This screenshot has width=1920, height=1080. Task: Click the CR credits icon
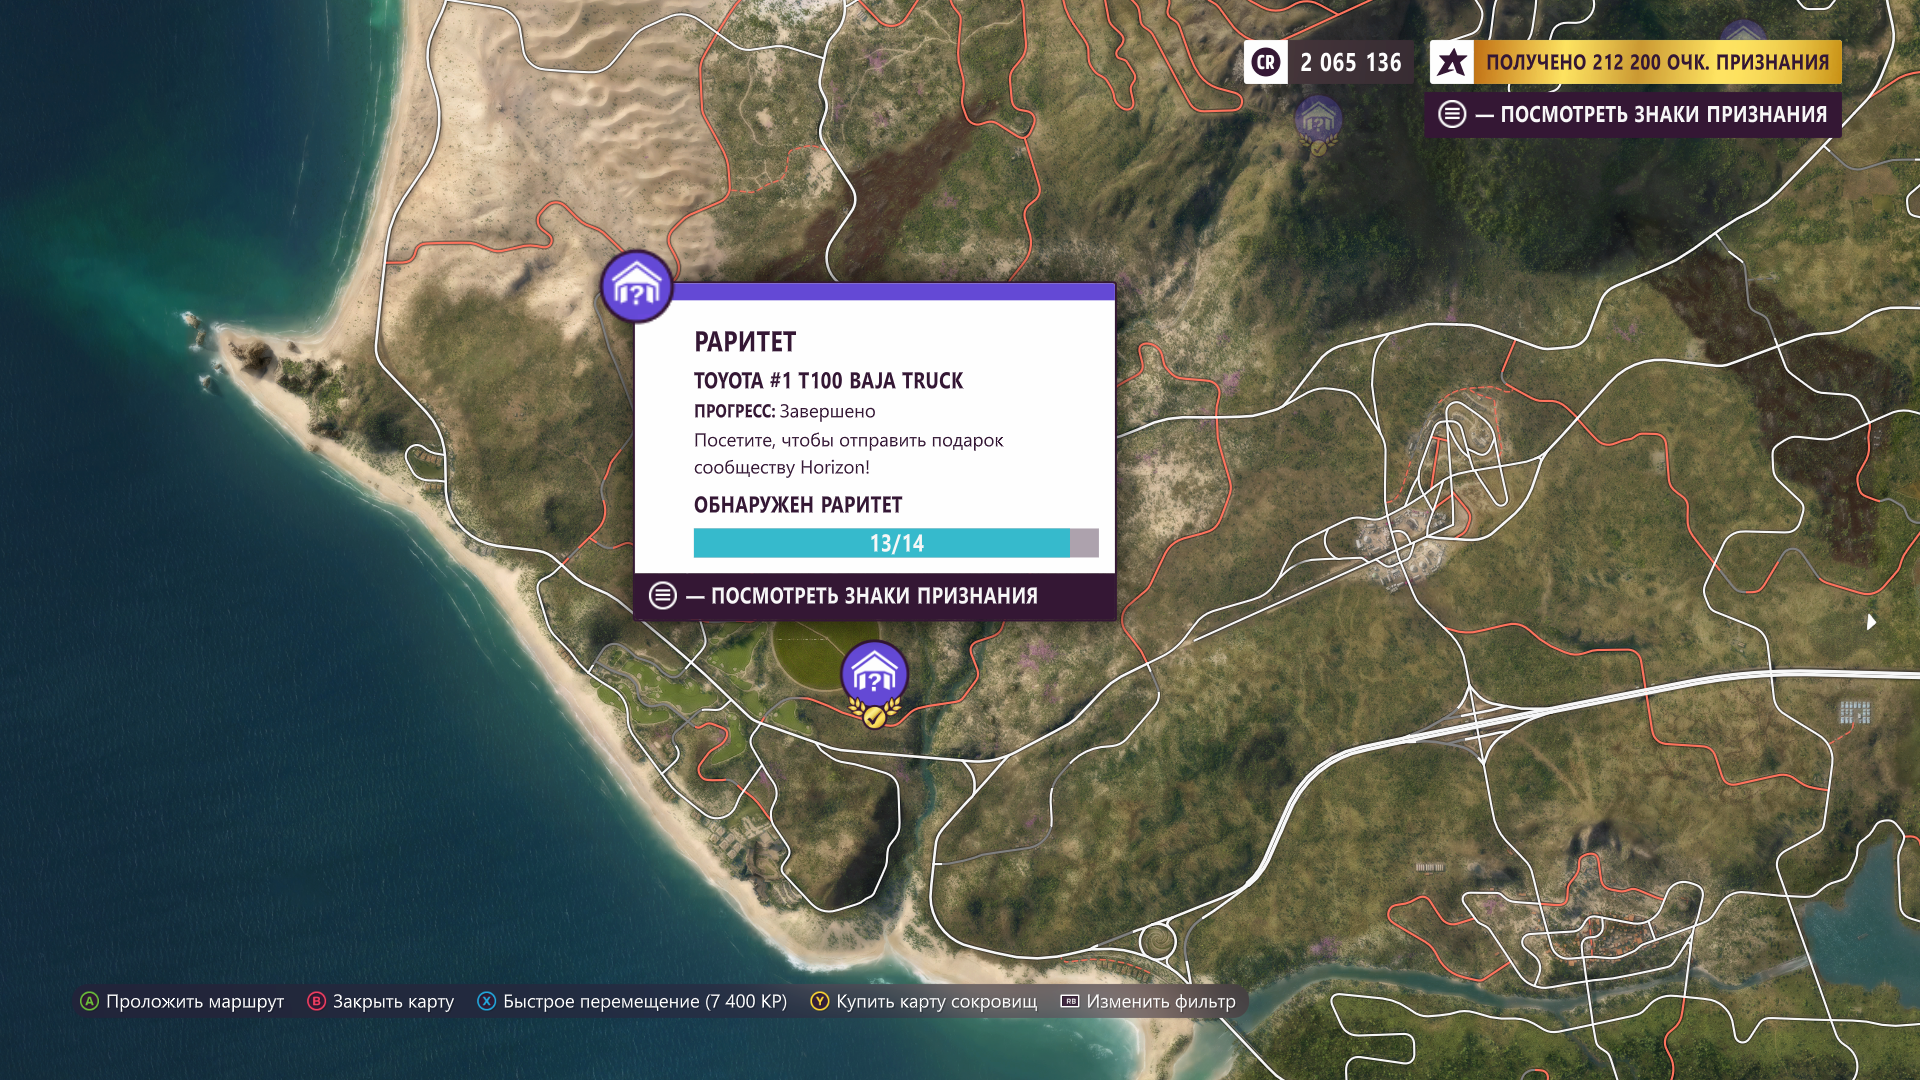pyautogui.click(x=1265, y=62)
